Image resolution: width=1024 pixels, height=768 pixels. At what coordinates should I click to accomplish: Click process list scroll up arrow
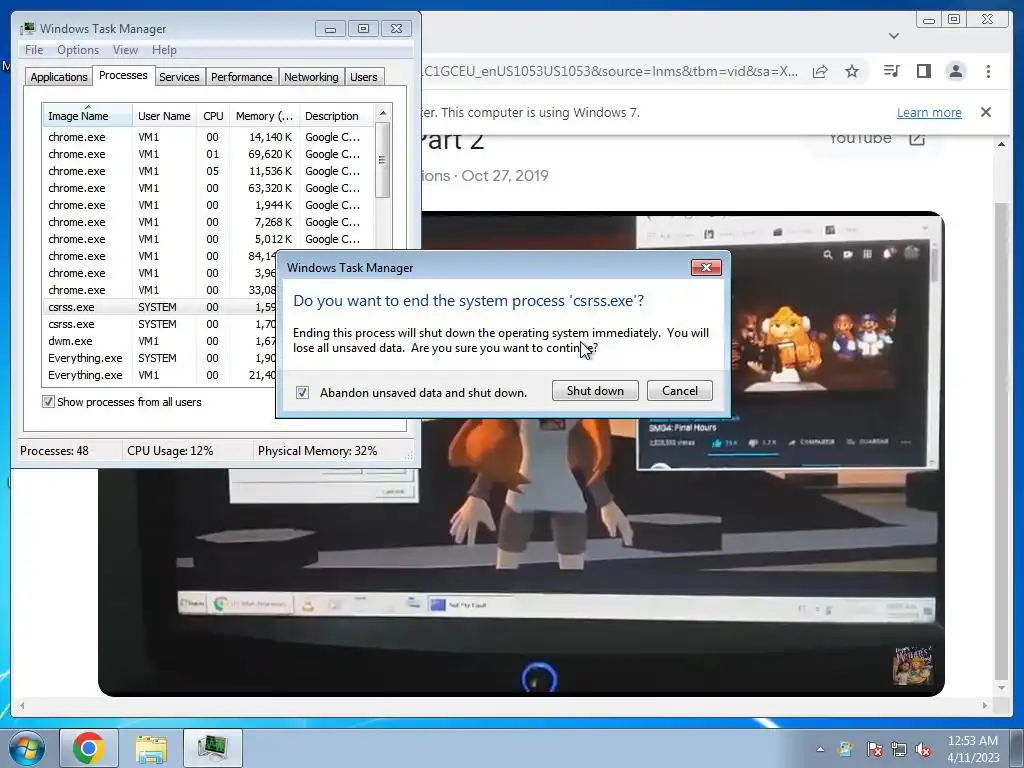(x=383, y=113)
